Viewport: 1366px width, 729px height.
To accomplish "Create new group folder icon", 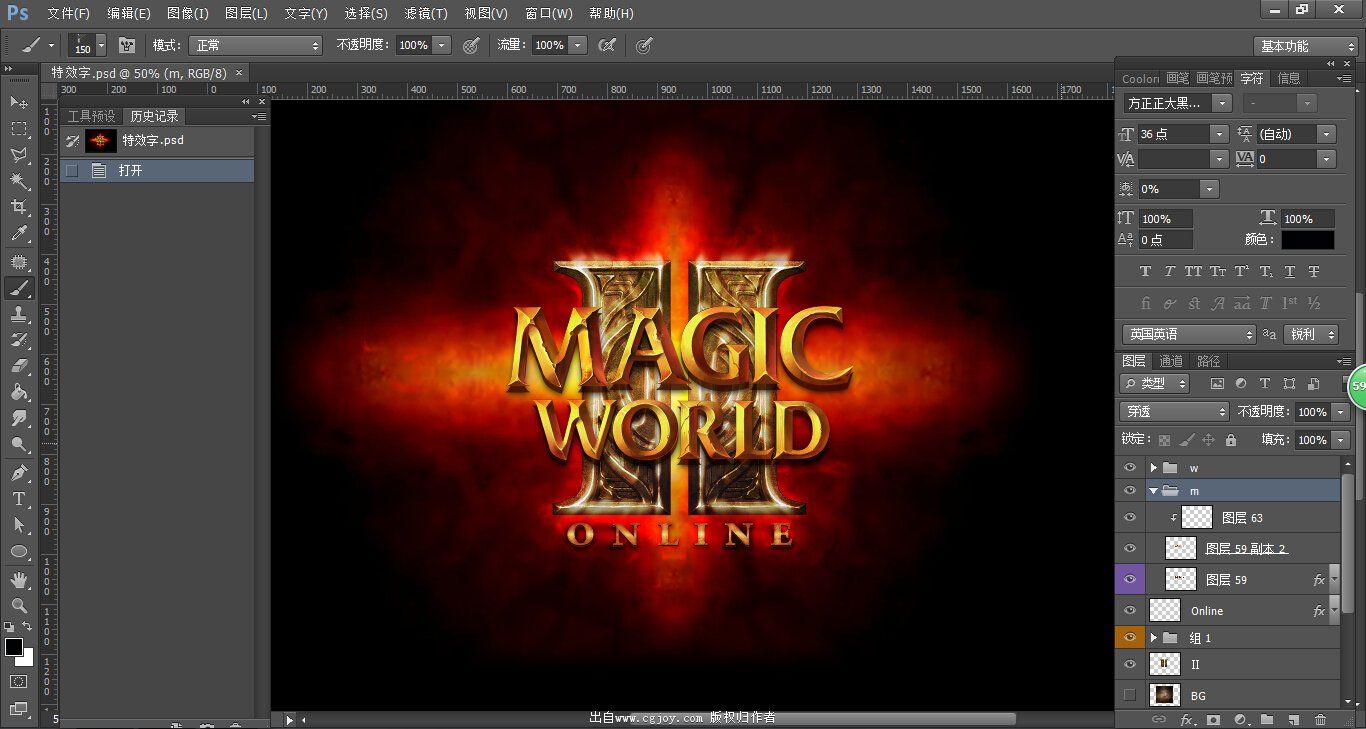I will click(1267, 719).
